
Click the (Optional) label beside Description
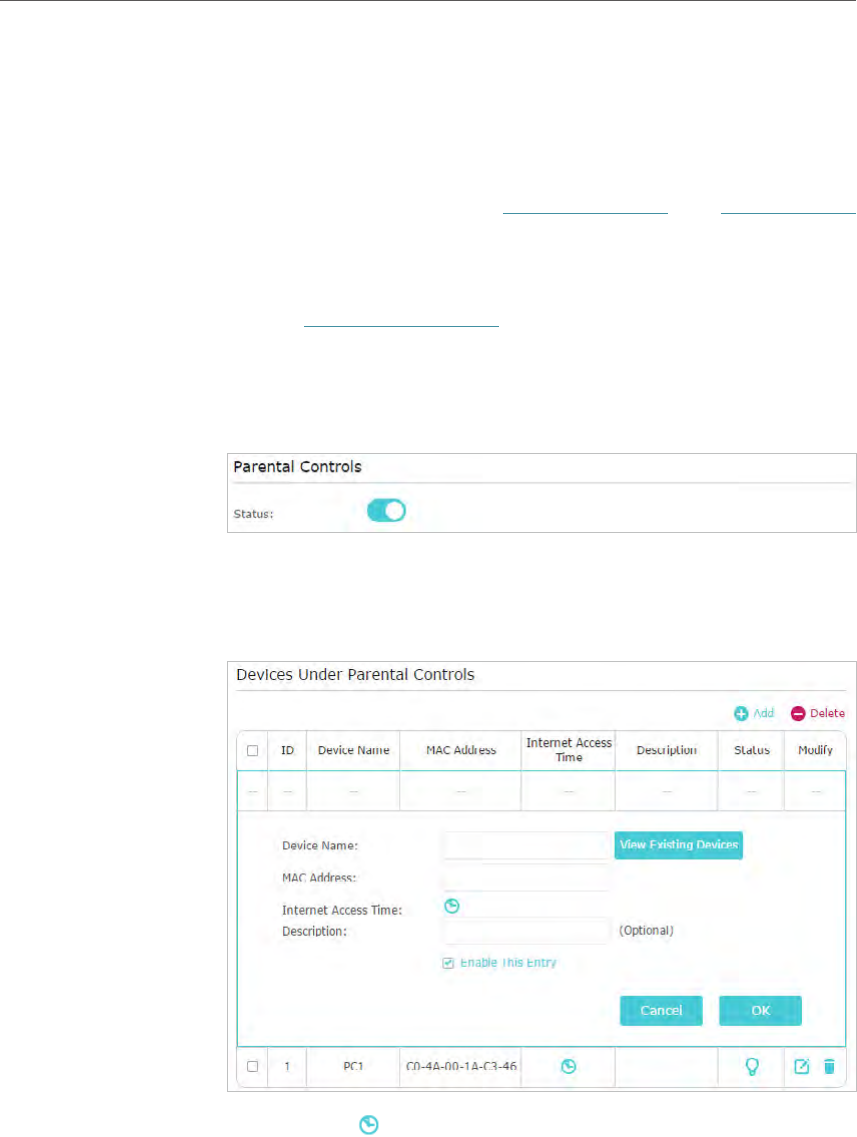(x=646, y=931)
